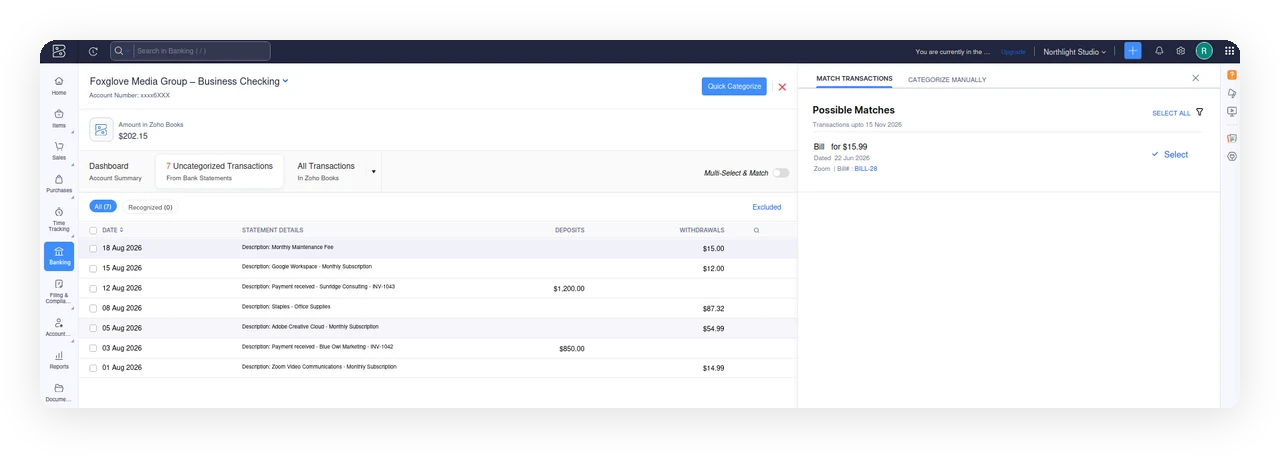The height and width of the screenshot is (456, 1280).
Task: Open Sunridge Consulting INV-1043 payment row
Action: coord(438,288)
